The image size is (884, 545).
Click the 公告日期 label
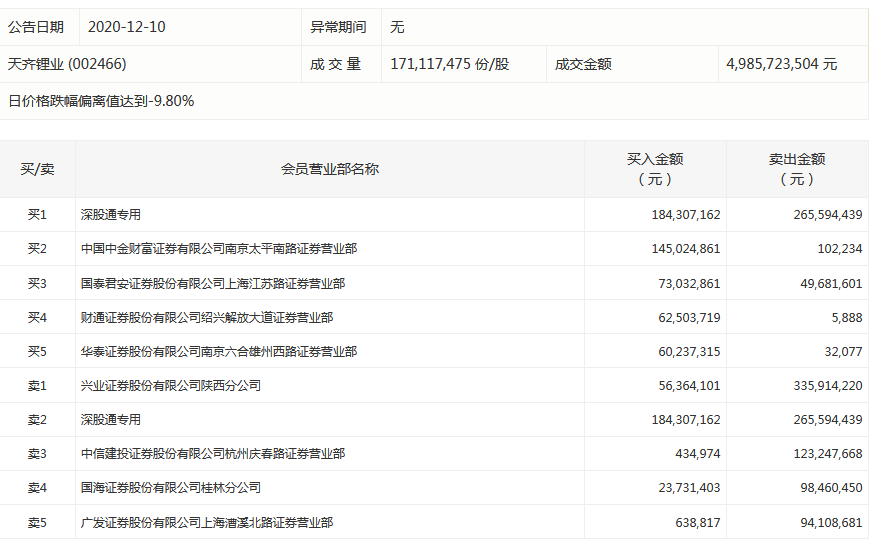[x=36, y=27]
